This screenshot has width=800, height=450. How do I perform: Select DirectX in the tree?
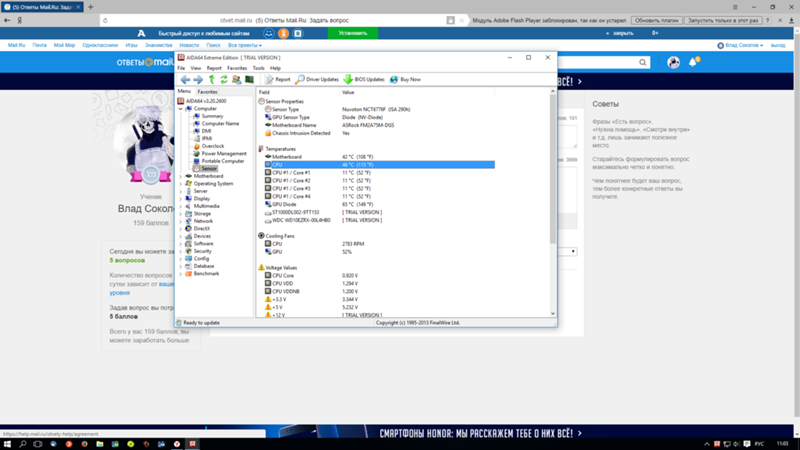pos(202,229)
